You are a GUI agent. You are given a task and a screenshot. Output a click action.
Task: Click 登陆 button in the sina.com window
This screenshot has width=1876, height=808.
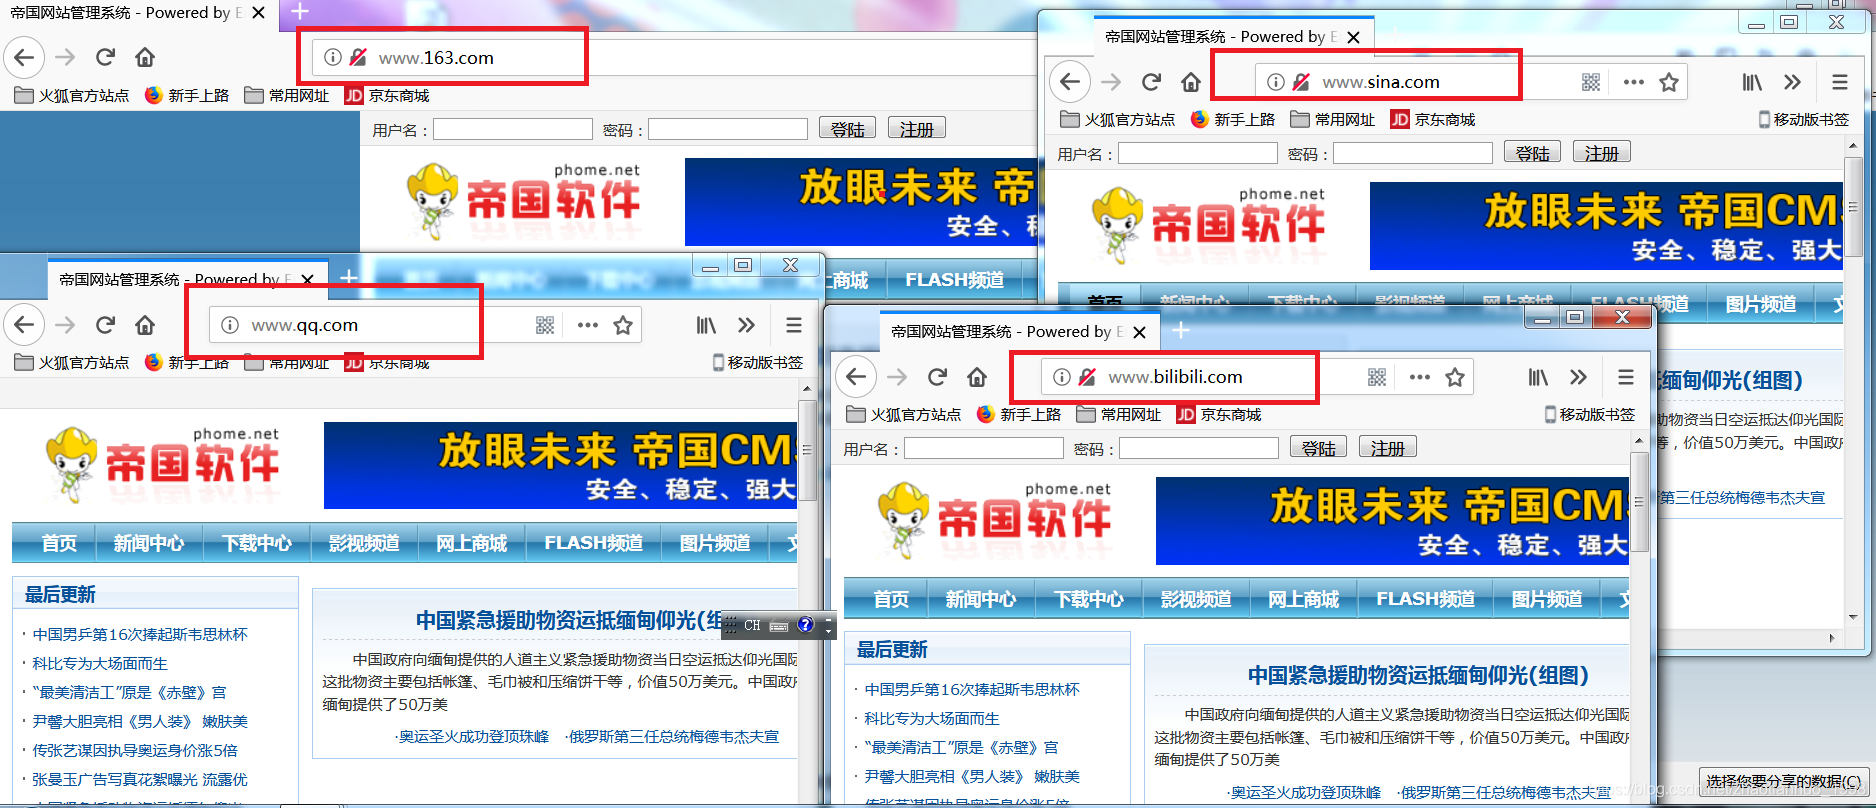click(x=1532, y=153)
